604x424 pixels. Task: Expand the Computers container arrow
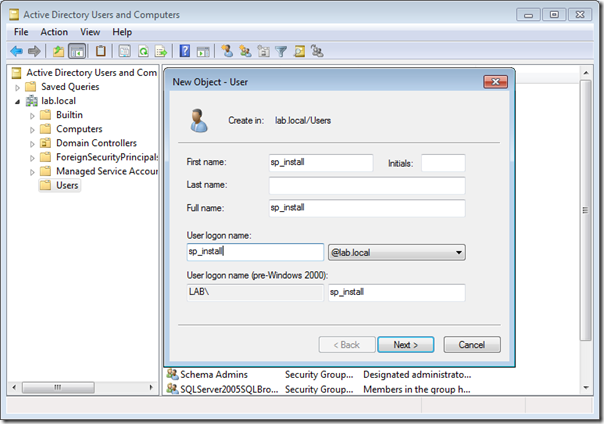(32, 130)
